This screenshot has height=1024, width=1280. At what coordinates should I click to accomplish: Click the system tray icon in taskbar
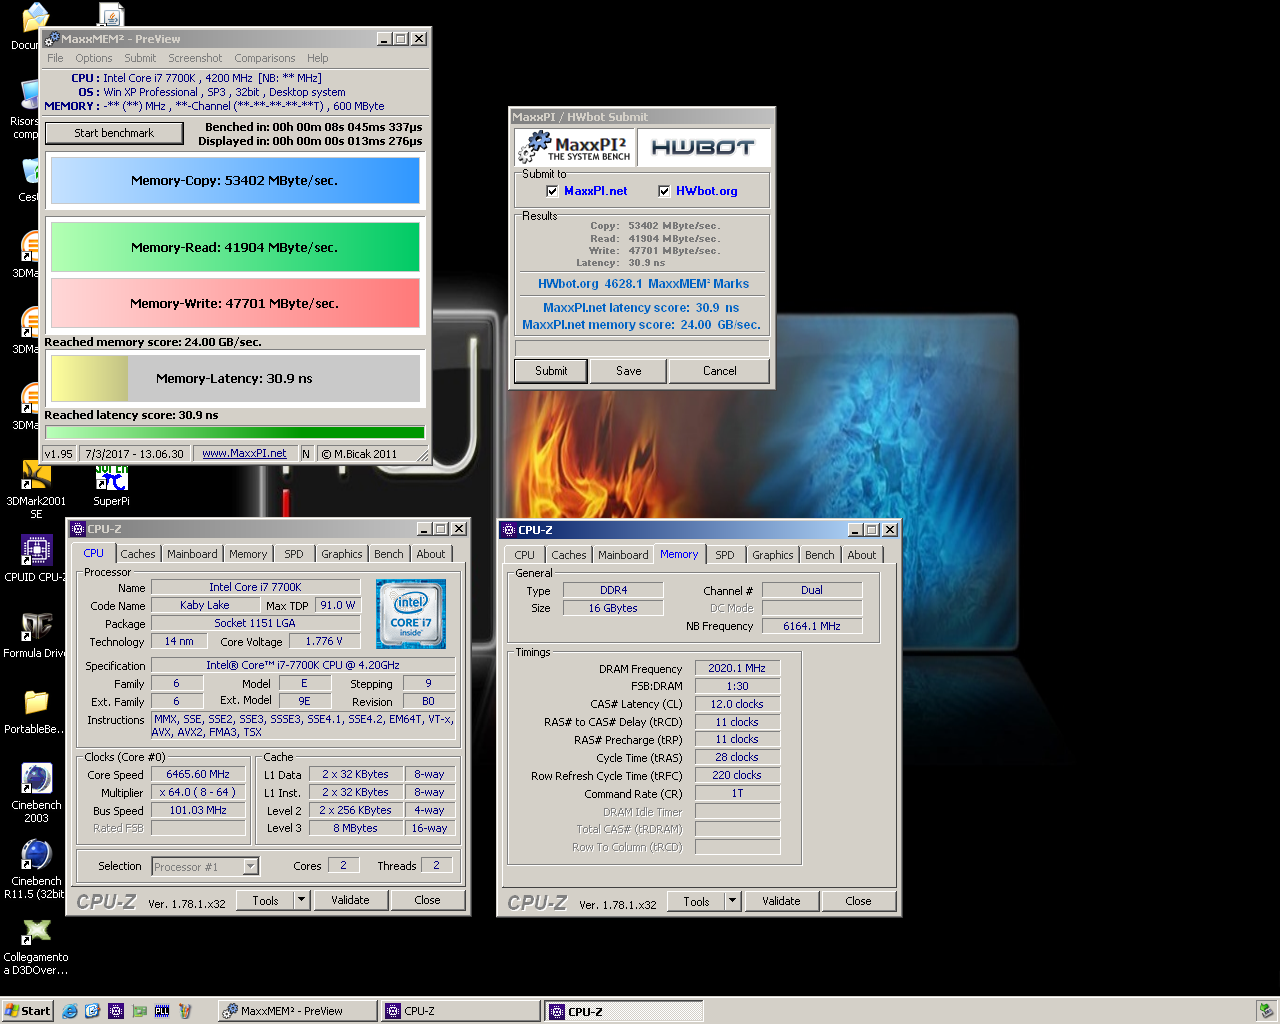click(x=1266, y=1011)
